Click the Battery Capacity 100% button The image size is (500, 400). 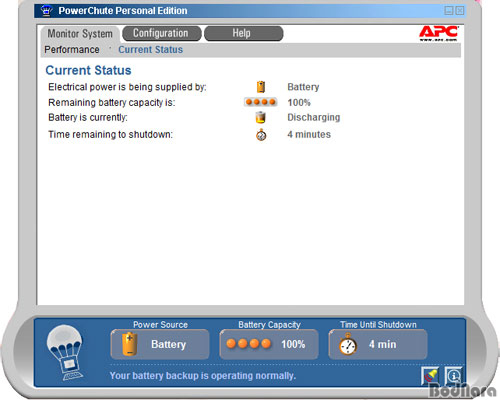click(269, 344)
